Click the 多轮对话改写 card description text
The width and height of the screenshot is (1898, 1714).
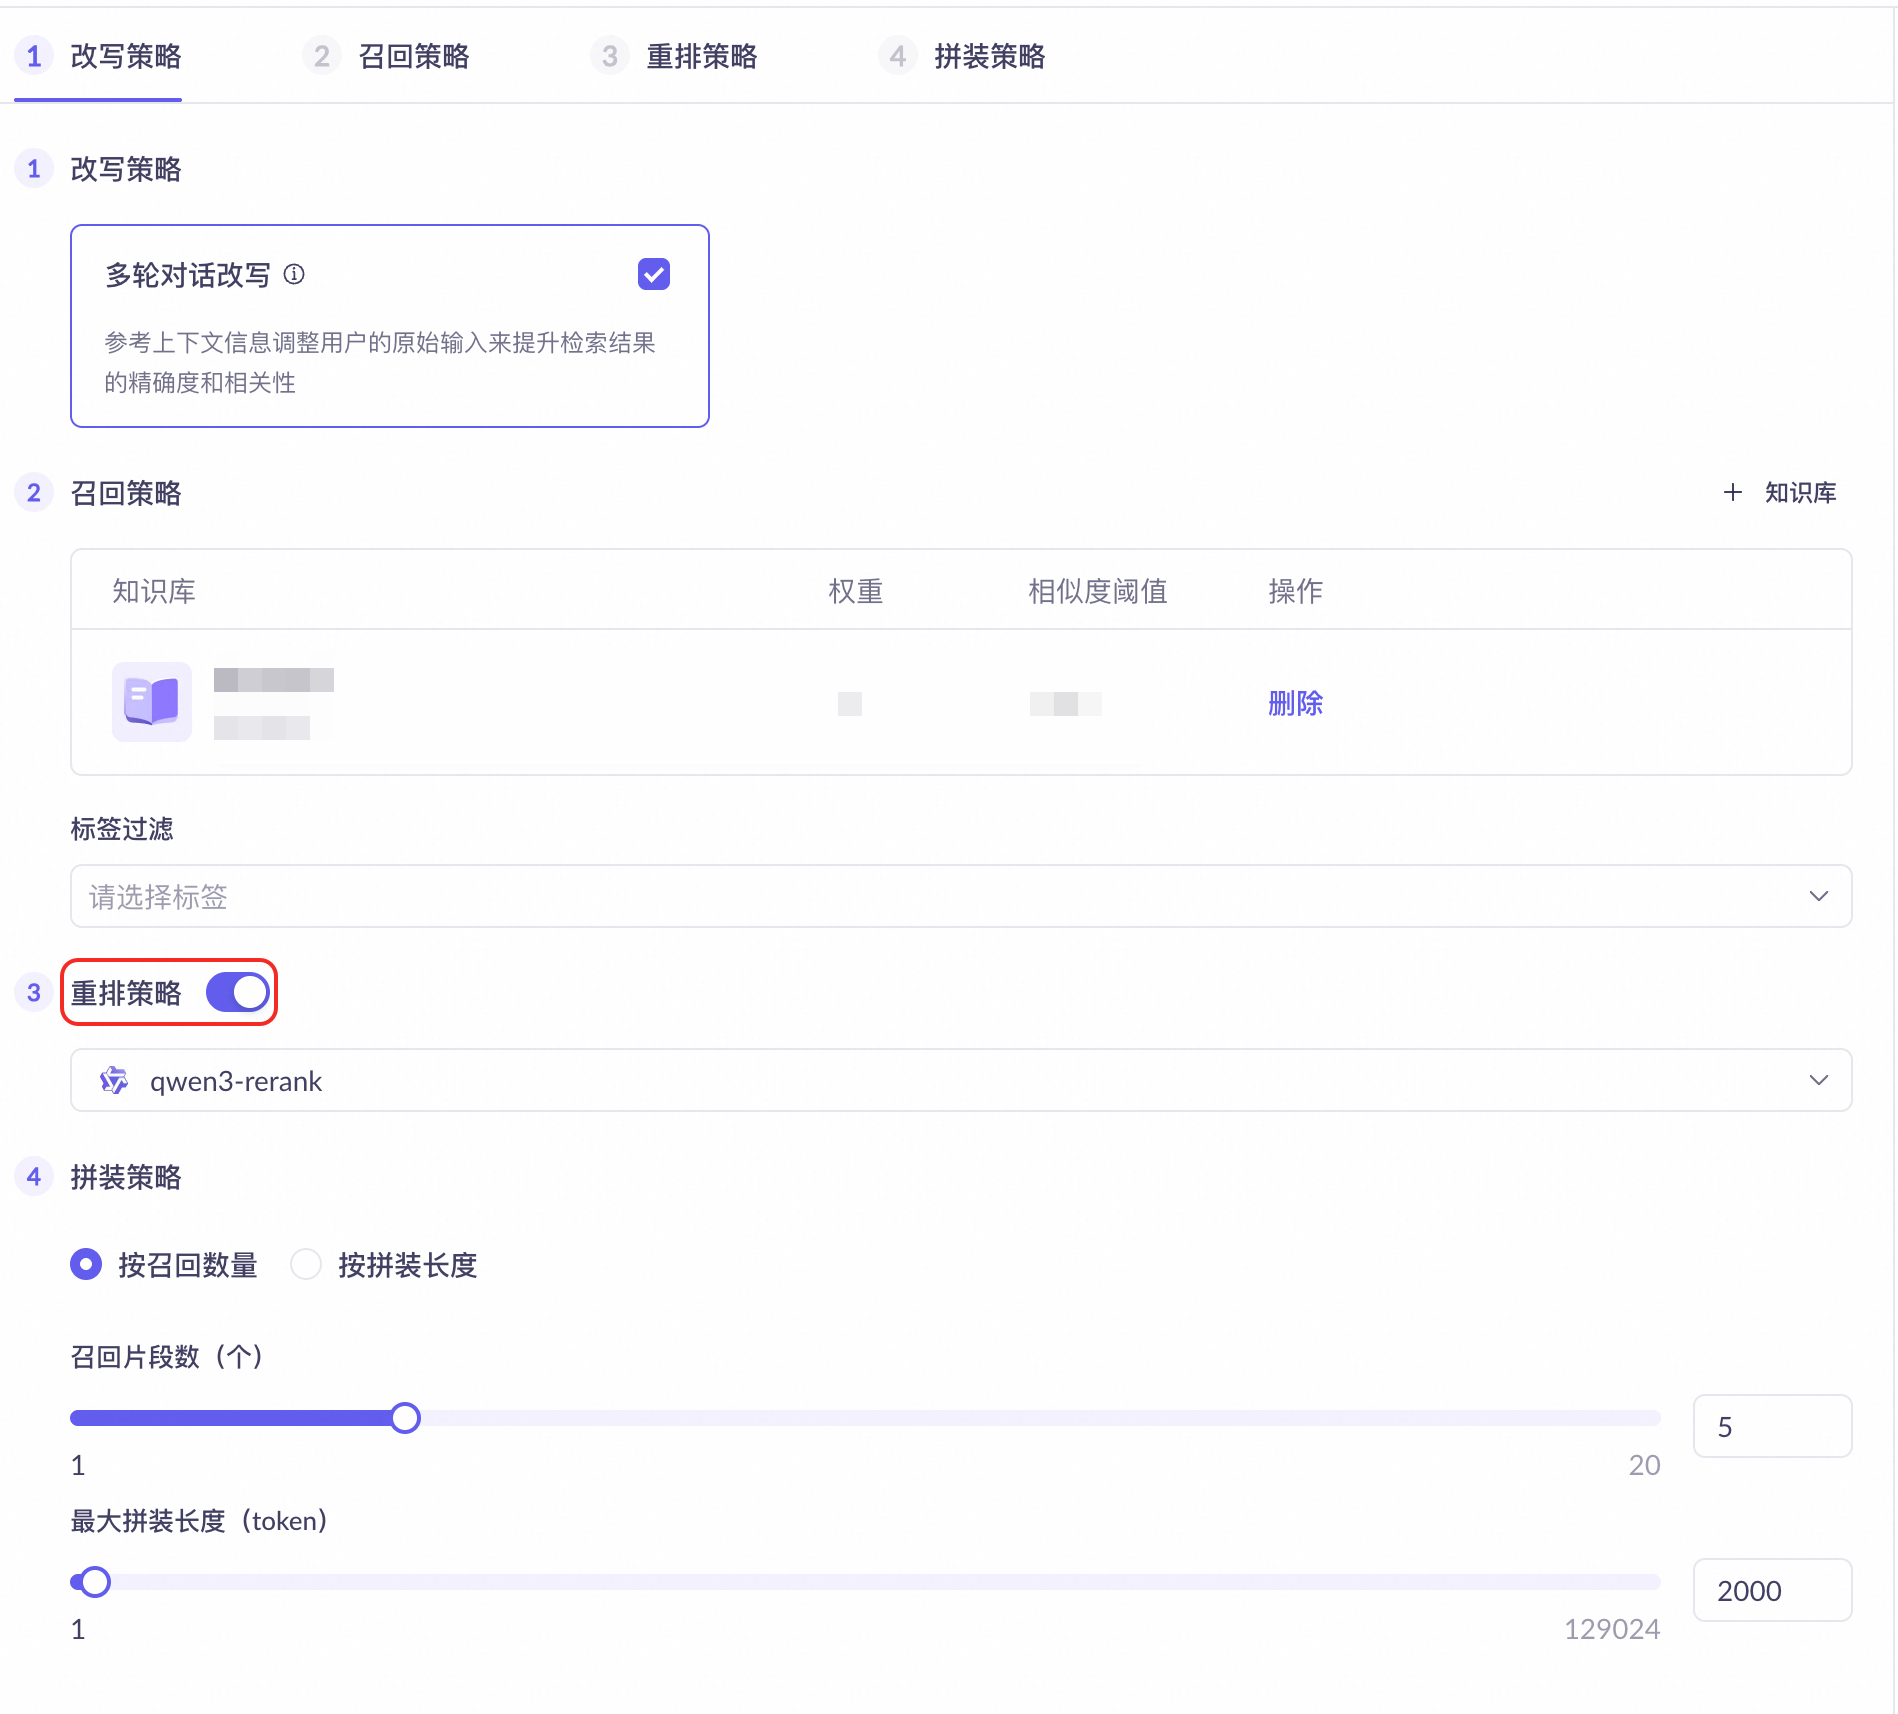[380, 362]
